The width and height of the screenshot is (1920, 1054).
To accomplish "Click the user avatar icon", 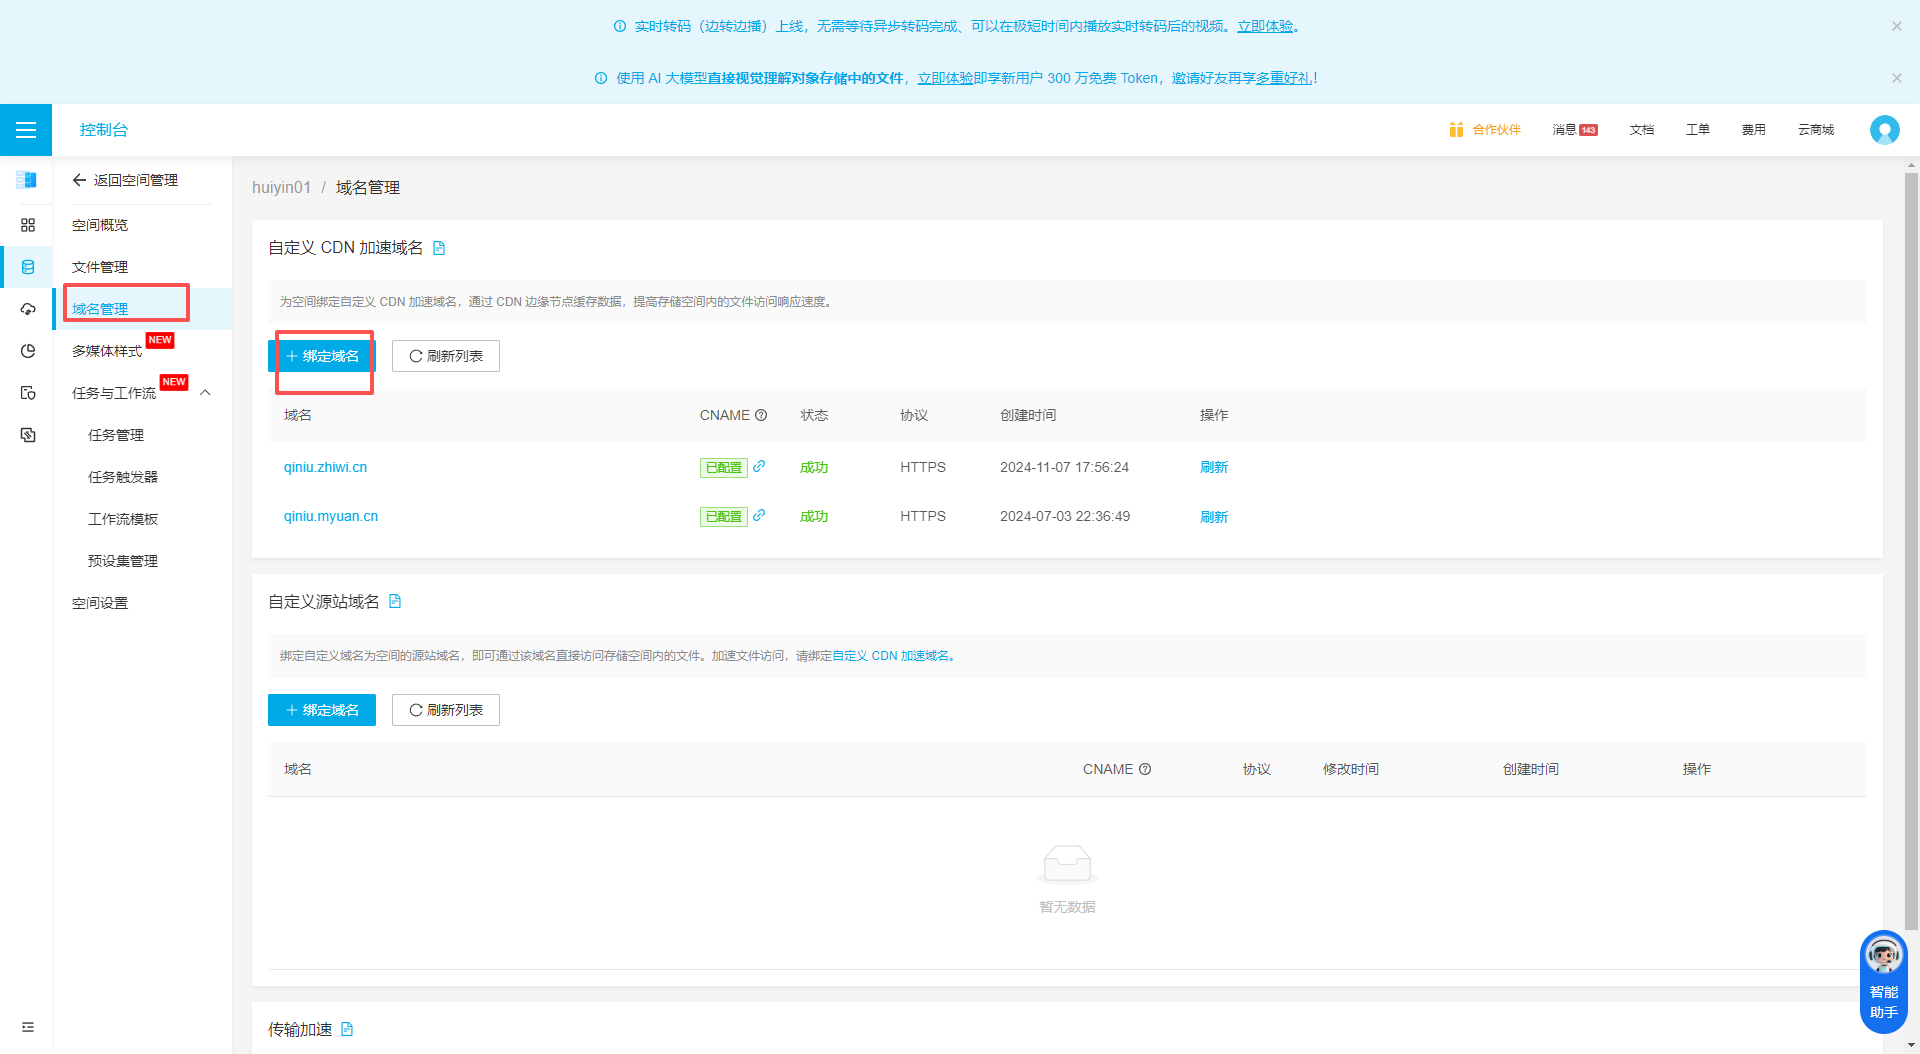I will click(1884, 130).
